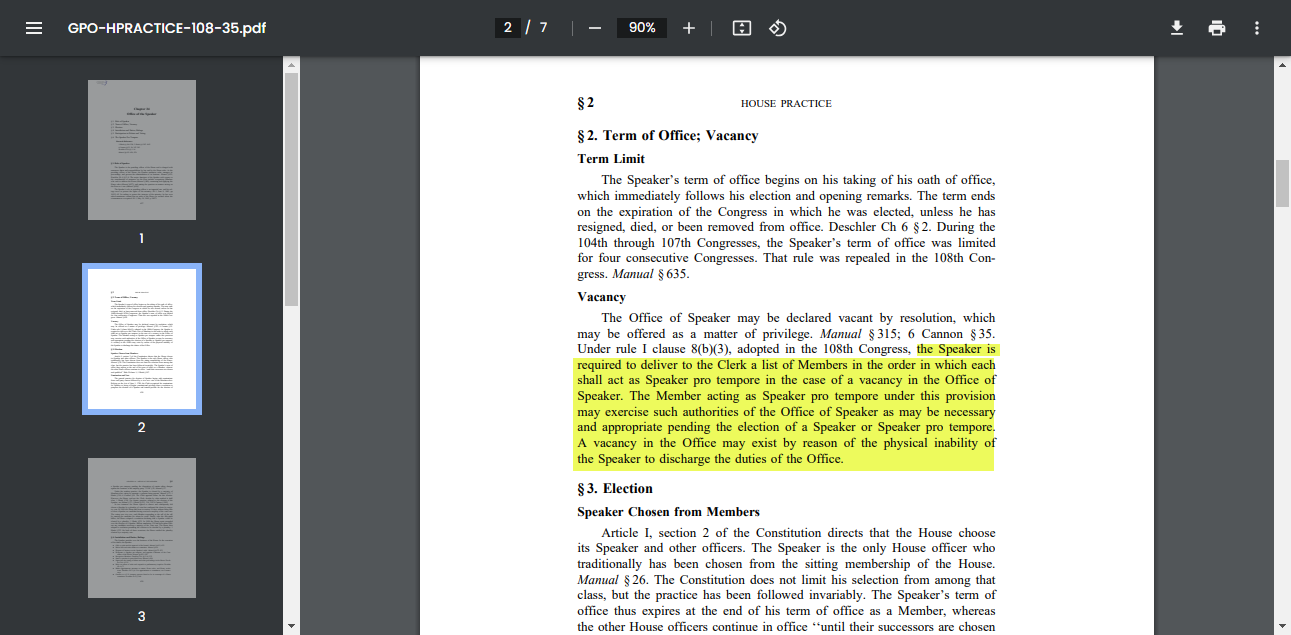This screenshot has width=1291, height=635.
Task: Print the document
Action: 1217,28
